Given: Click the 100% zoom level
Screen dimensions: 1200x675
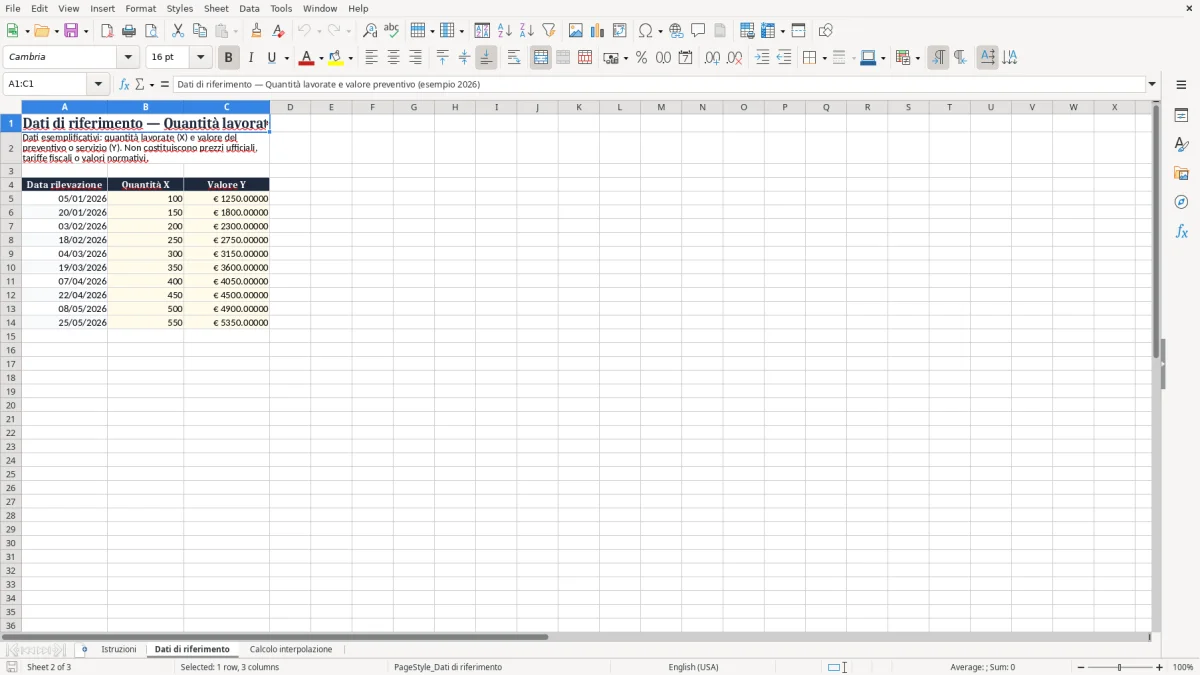Looking at the screenshot, I should (x=1183, y=667).
